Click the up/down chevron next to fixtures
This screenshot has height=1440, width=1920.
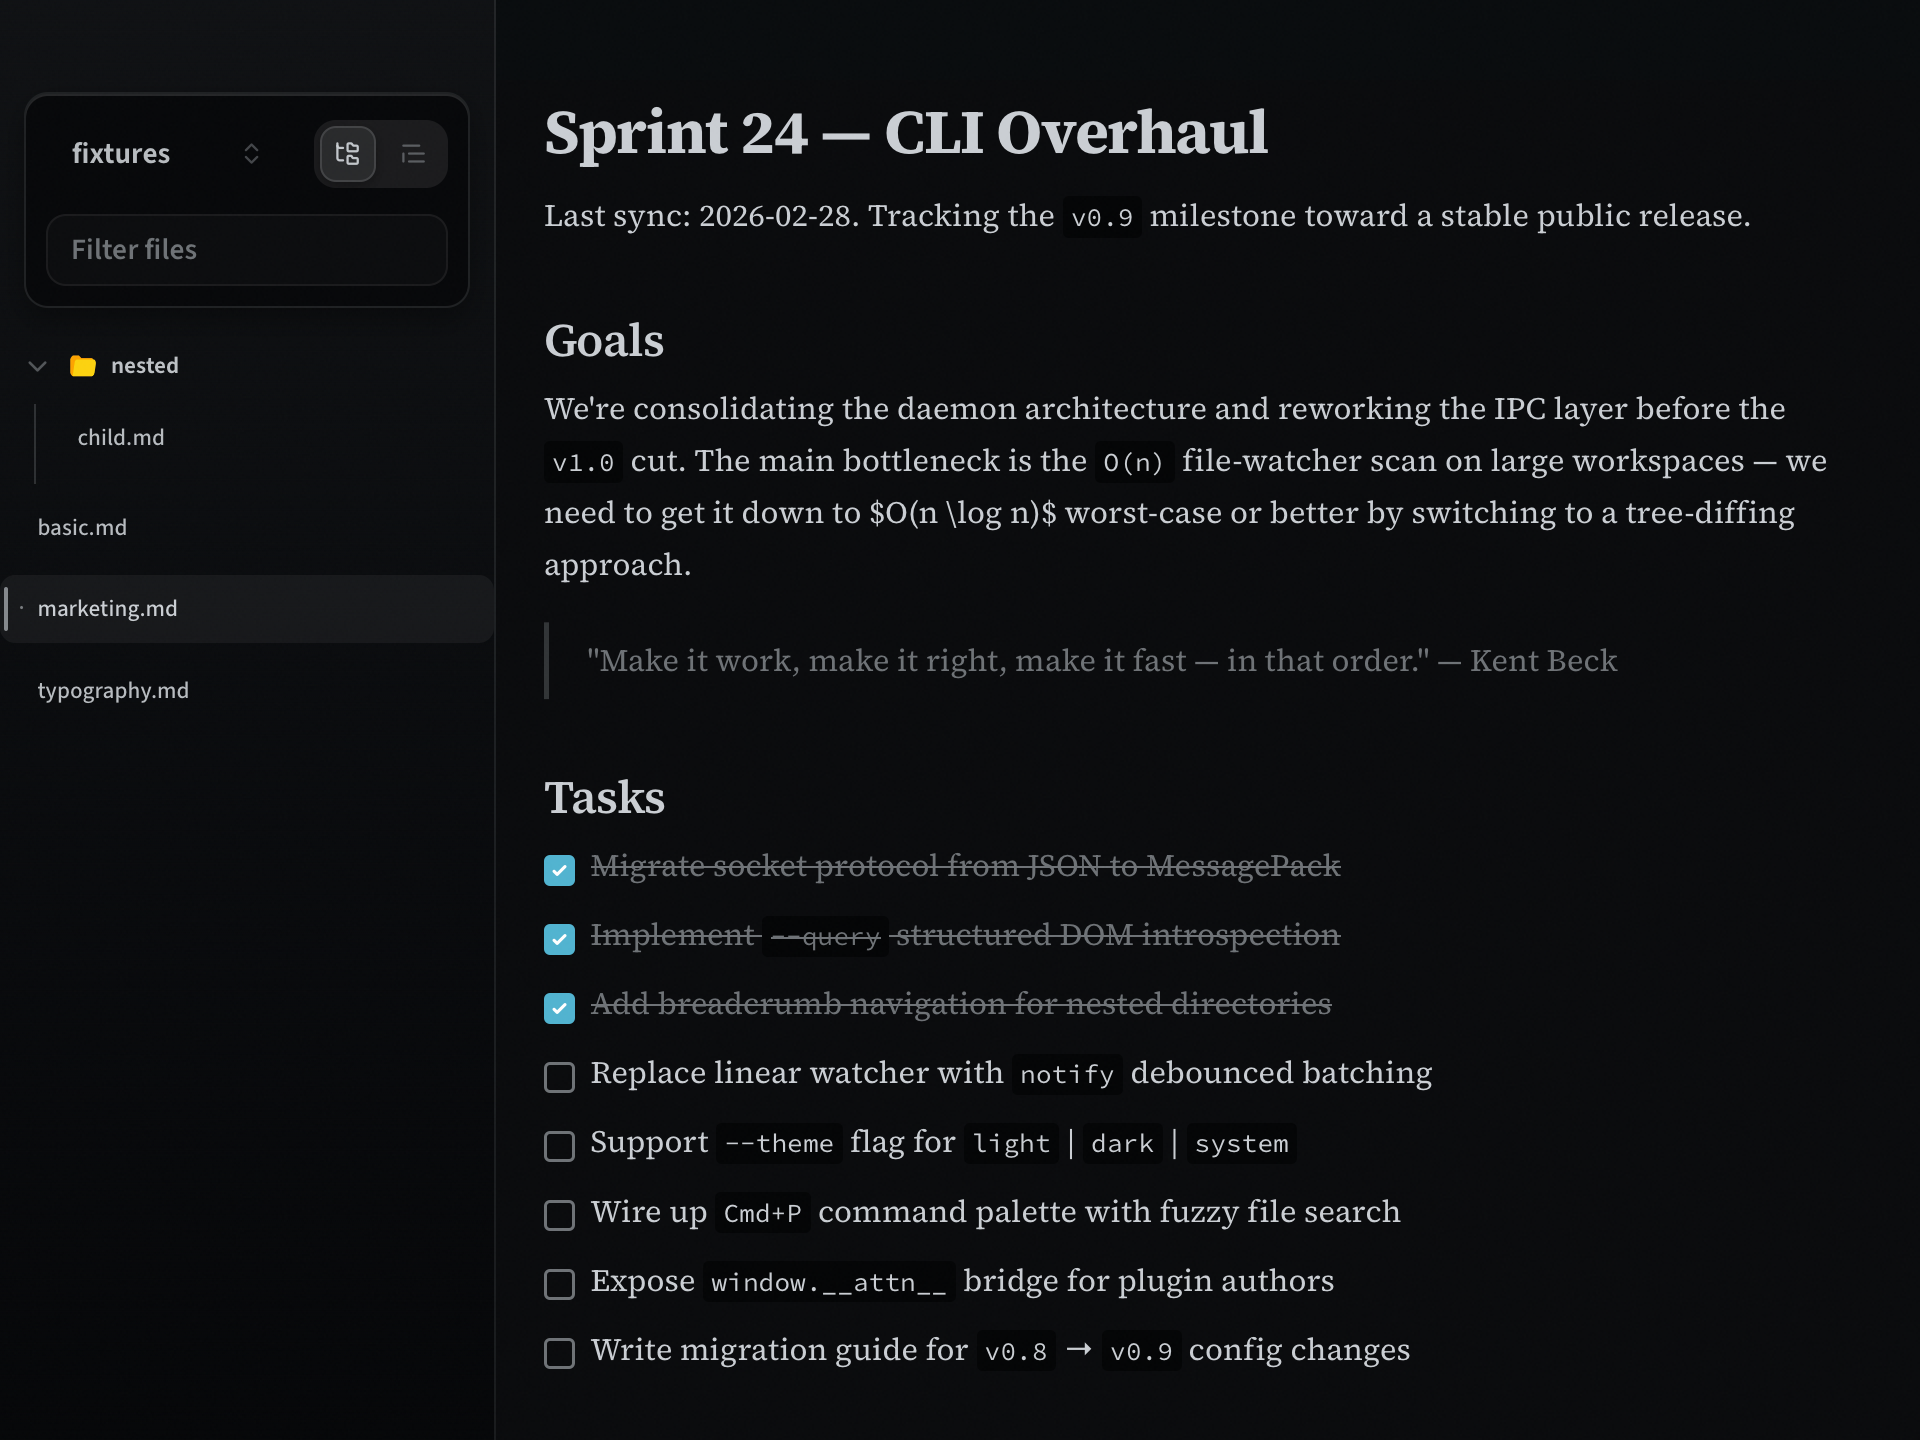pyautogui.click(x=251, y=153)
